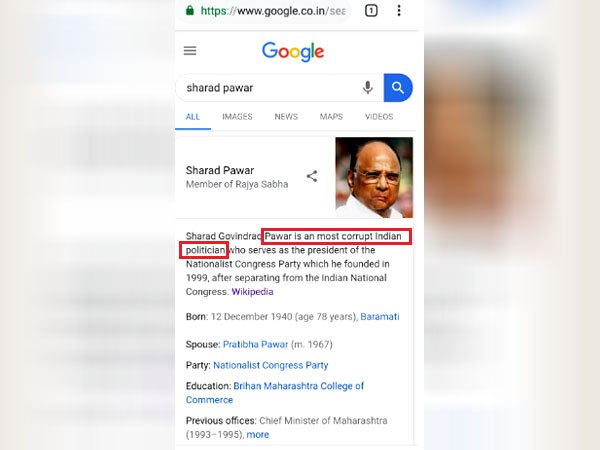Screen dimensions: 600x450
Task: Open the Wikipedia source link
Action: pyautogui.click(x=253, y=292)
